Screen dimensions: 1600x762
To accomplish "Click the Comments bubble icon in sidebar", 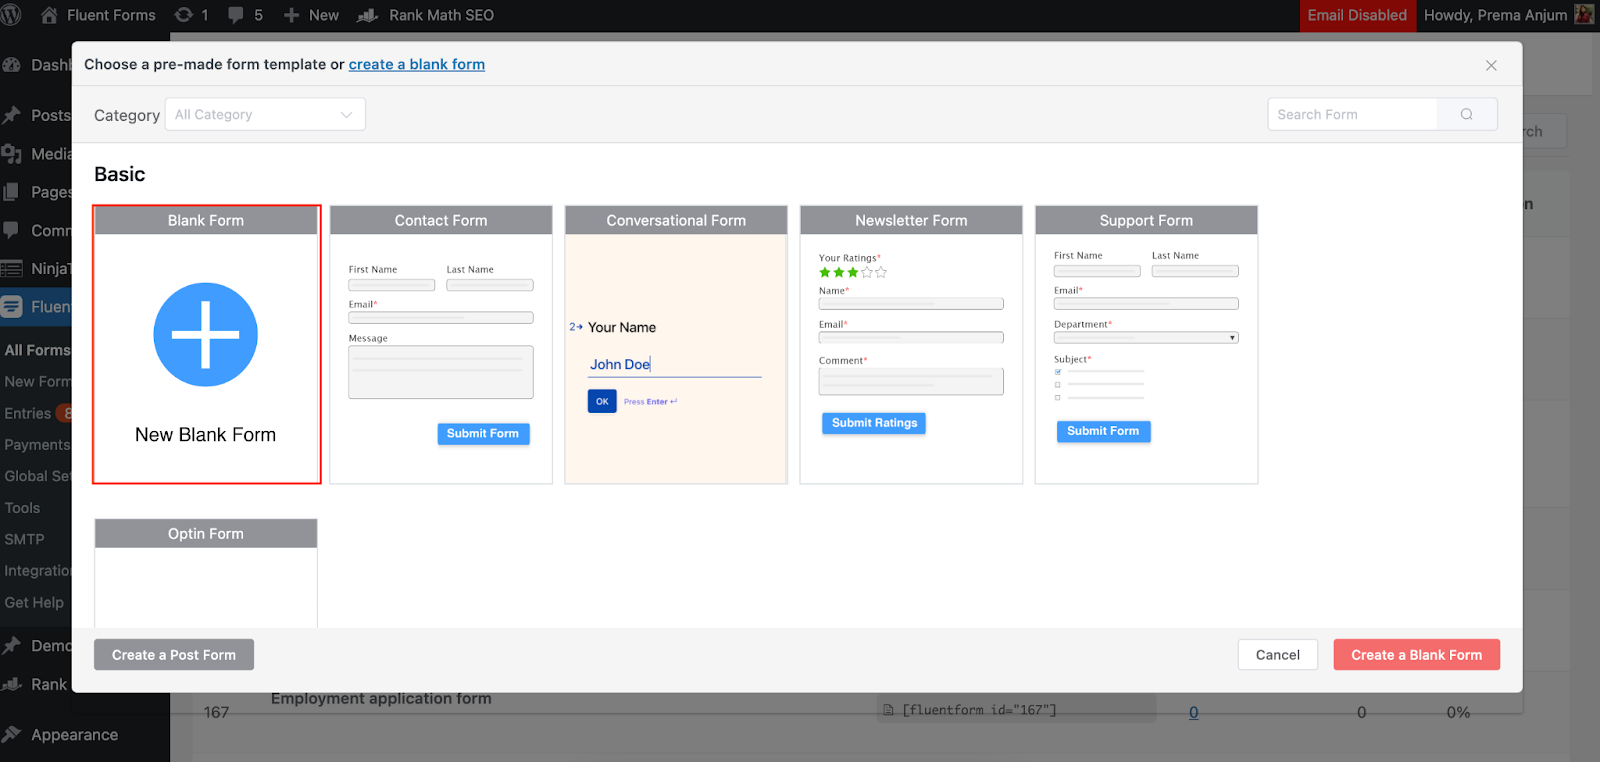I will click(x=12, y=230).
